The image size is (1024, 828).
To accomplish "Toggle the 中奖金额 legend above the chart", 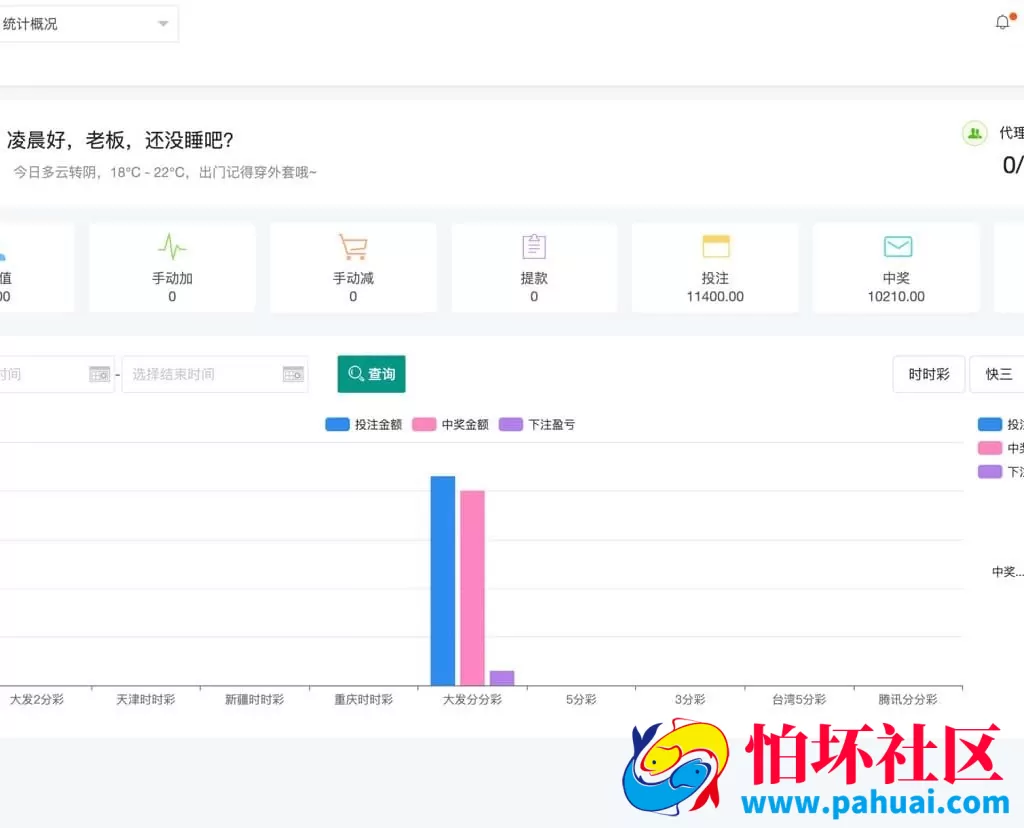I will 450,424.
